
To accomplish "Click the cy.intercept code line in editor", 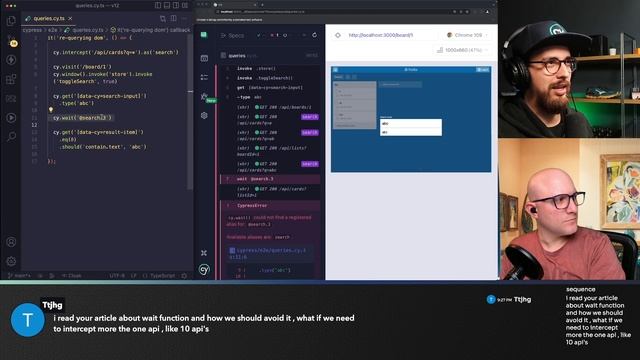I will [x=116, y=52].
